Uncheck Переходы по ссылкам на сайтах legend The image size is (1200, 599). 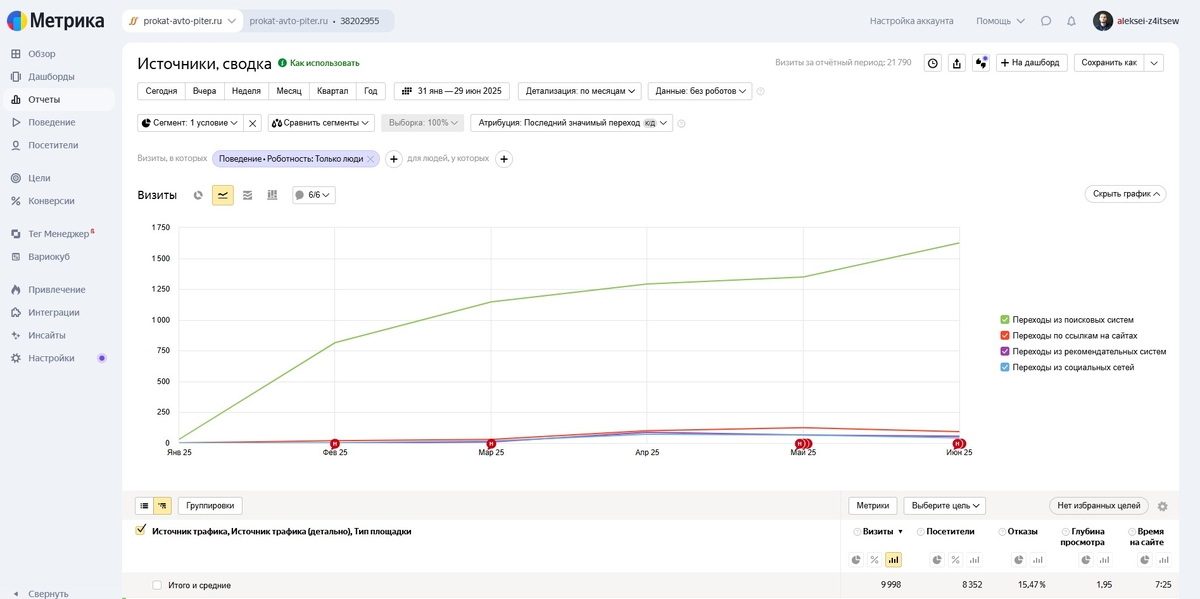(1005, 336)
